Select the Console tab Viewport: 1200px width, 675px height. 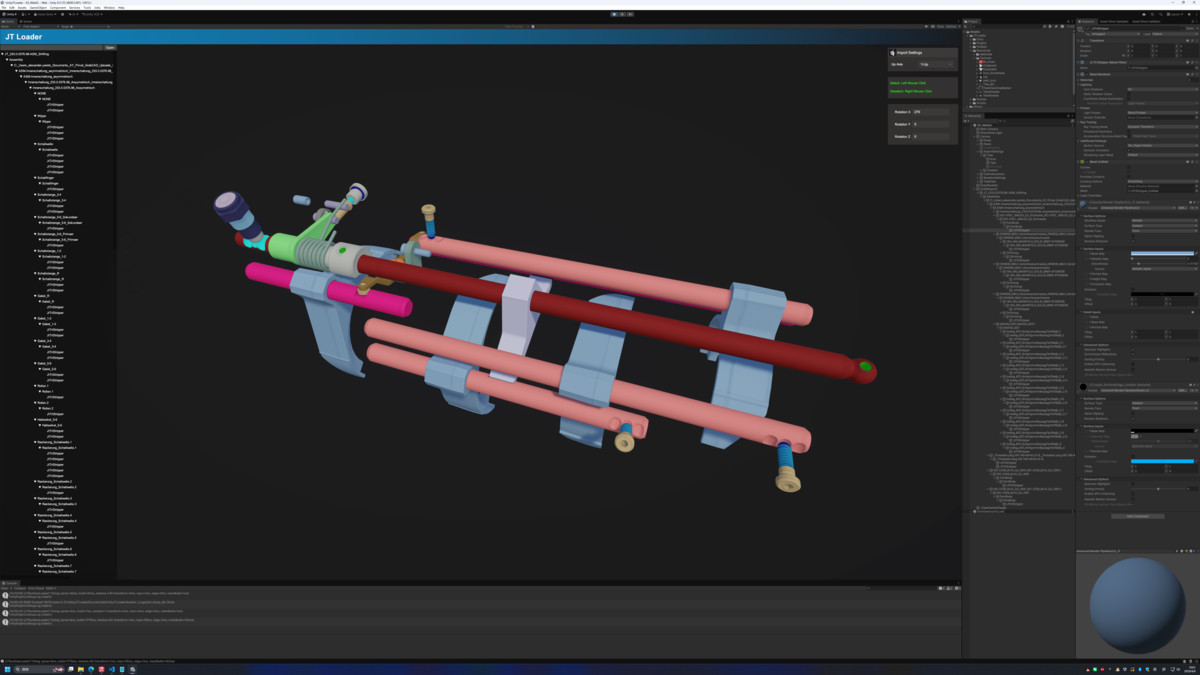(10, 583)
